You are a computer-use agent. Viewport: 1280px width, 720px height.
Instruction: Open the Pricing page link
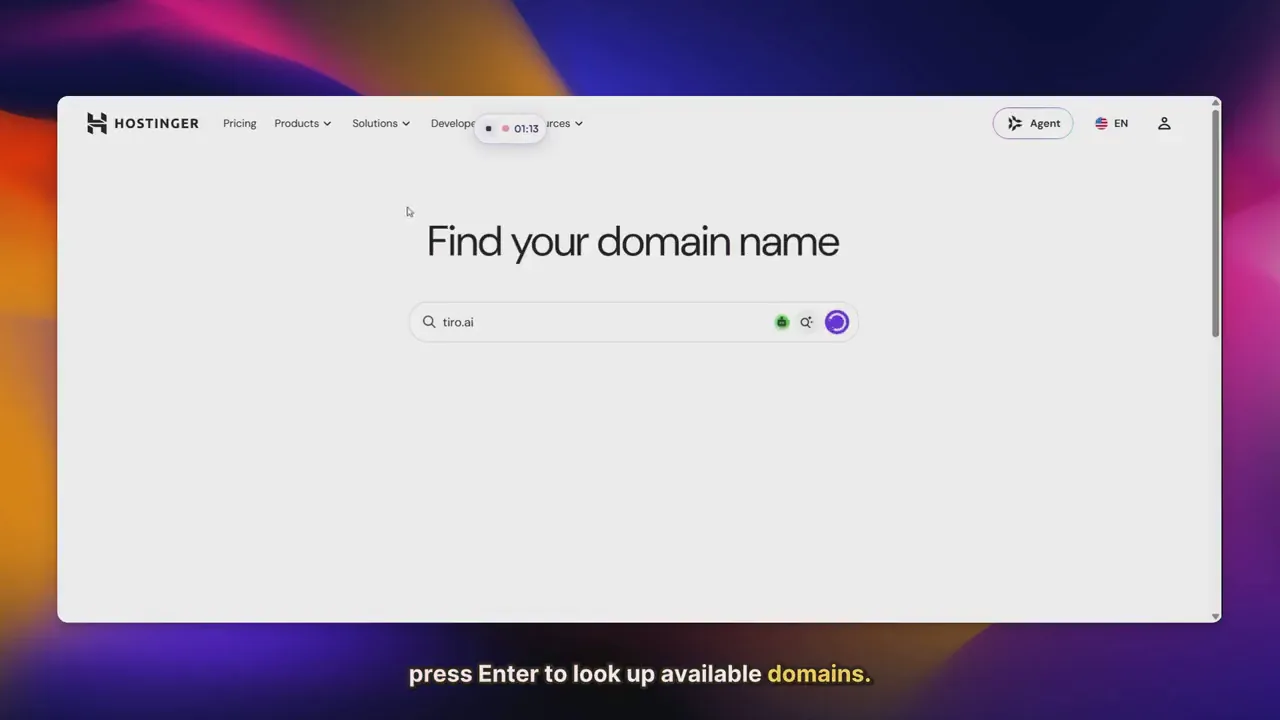tap(239, 123)
